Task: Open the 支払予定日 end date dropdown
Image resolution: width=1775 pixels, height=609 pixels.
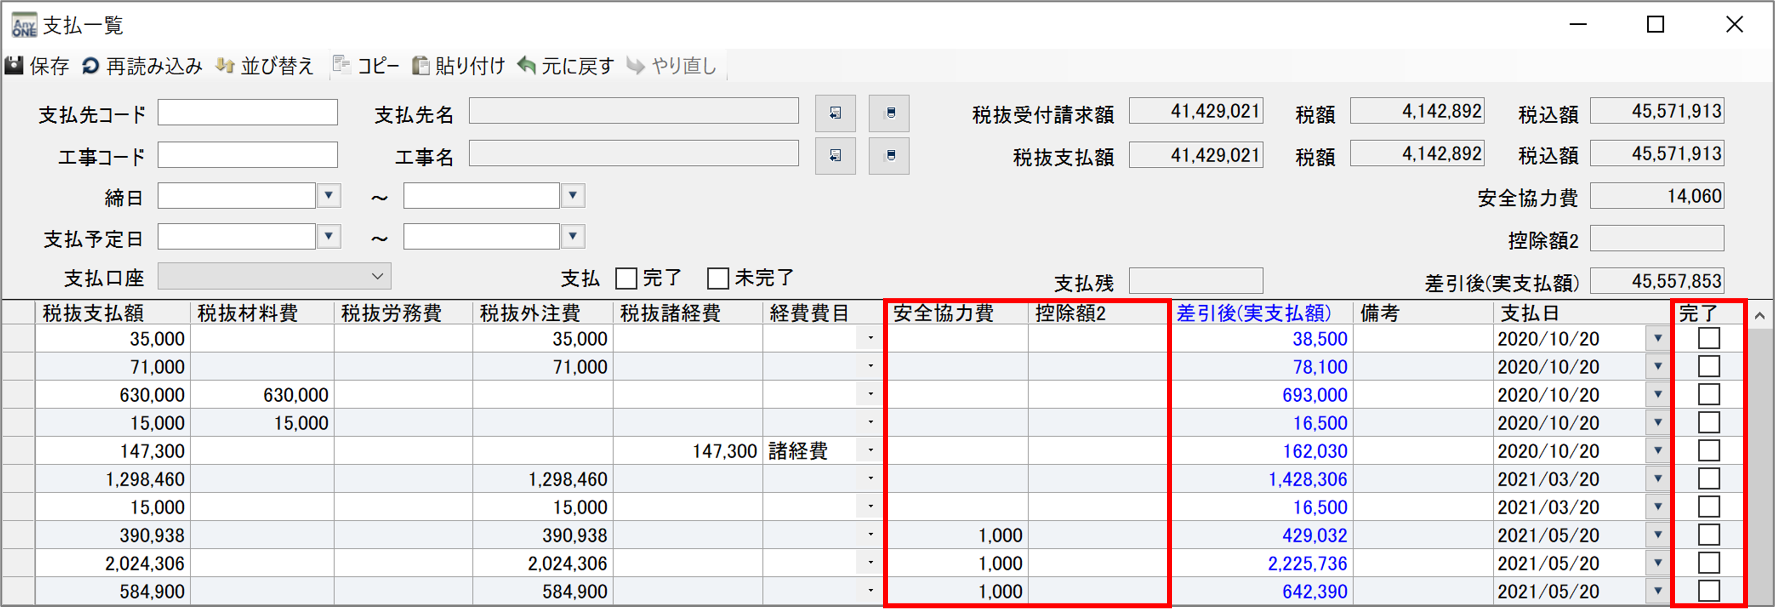Action: click(x=573, y=237)
